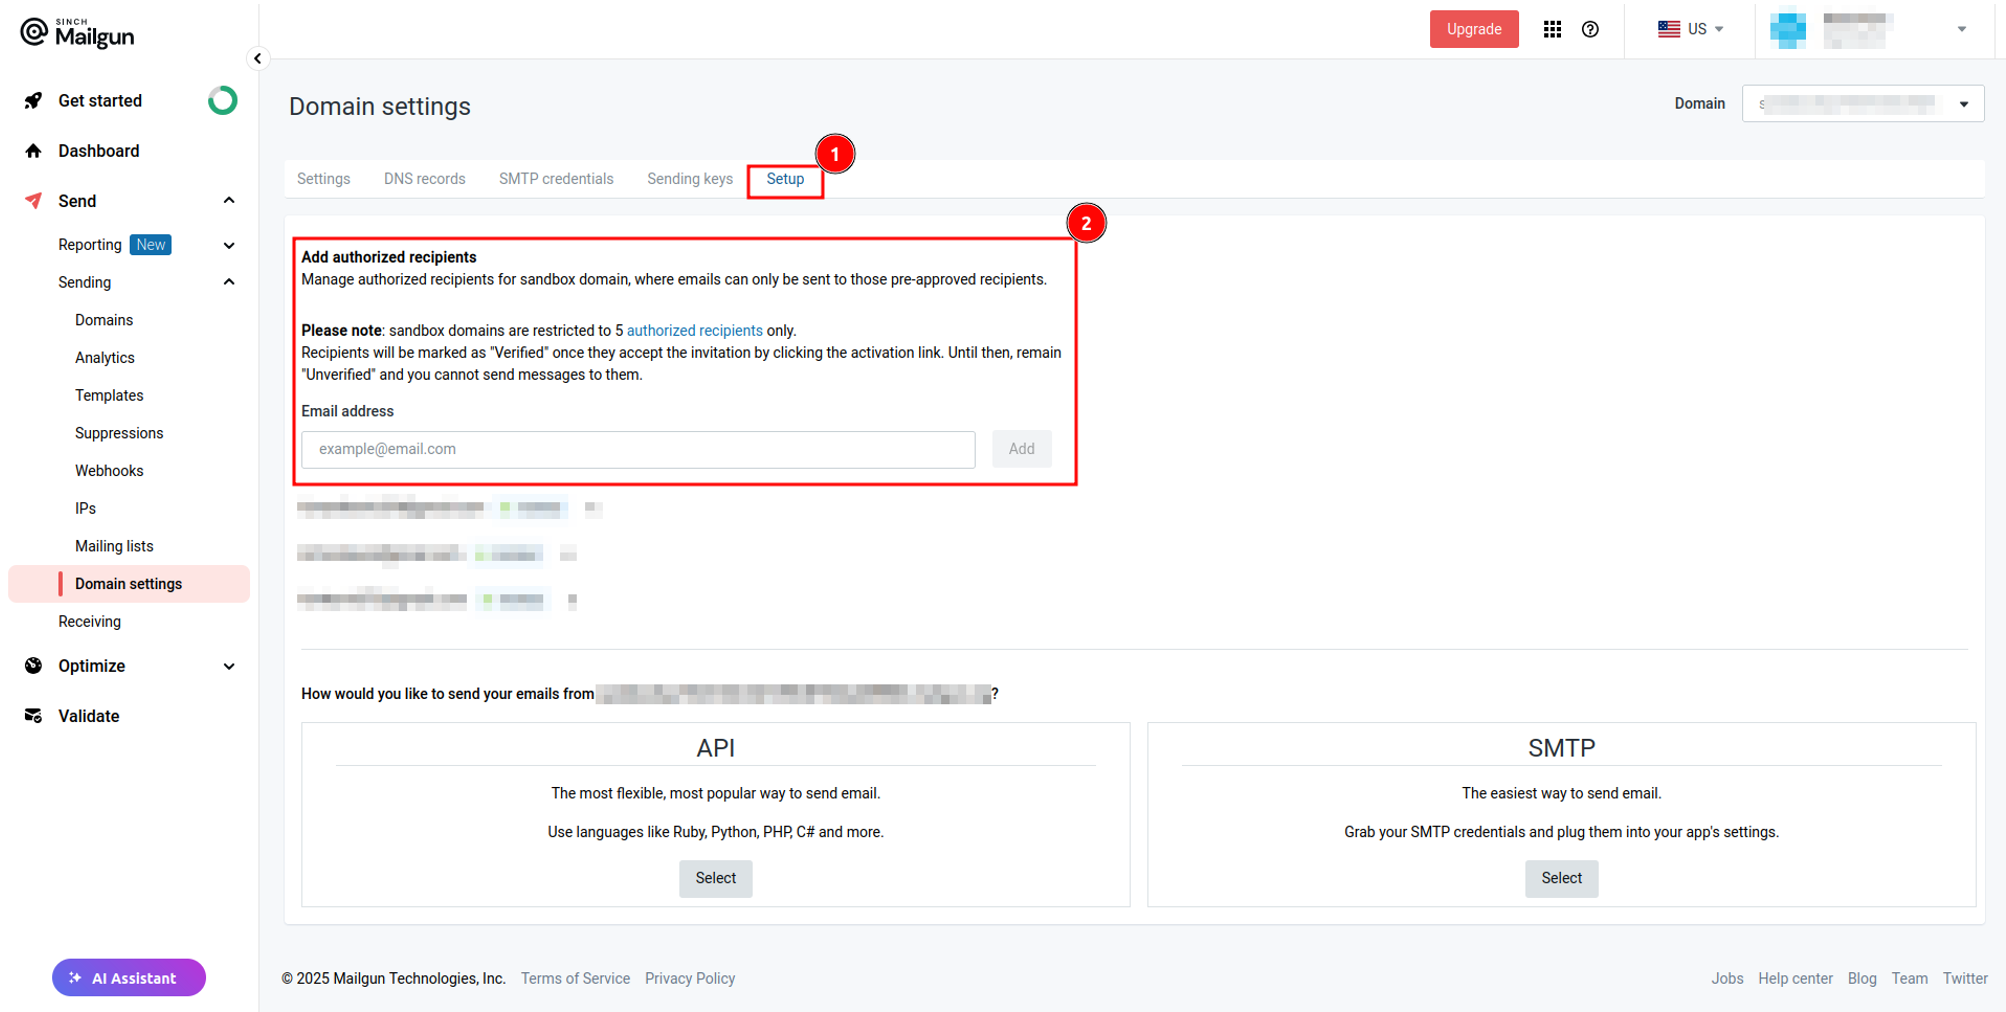
Task: Open Templates in the sidebar
Action: pos(109,396)
